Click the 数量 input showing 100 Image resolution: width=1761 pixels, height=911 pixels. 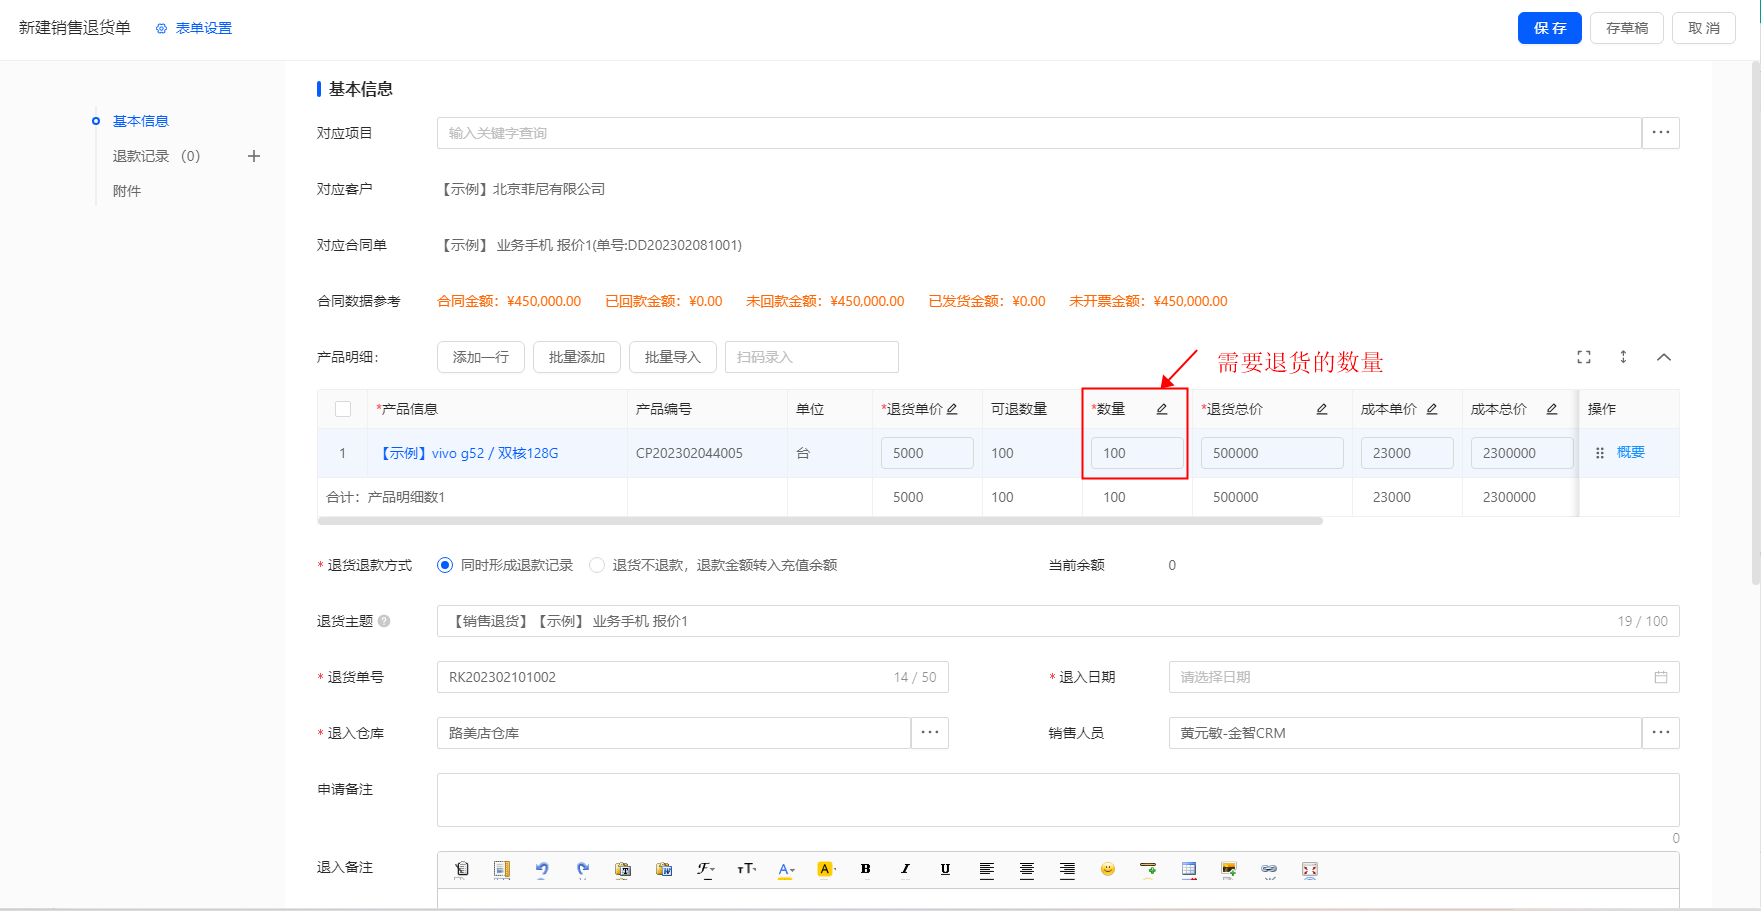coord(1137,453)
